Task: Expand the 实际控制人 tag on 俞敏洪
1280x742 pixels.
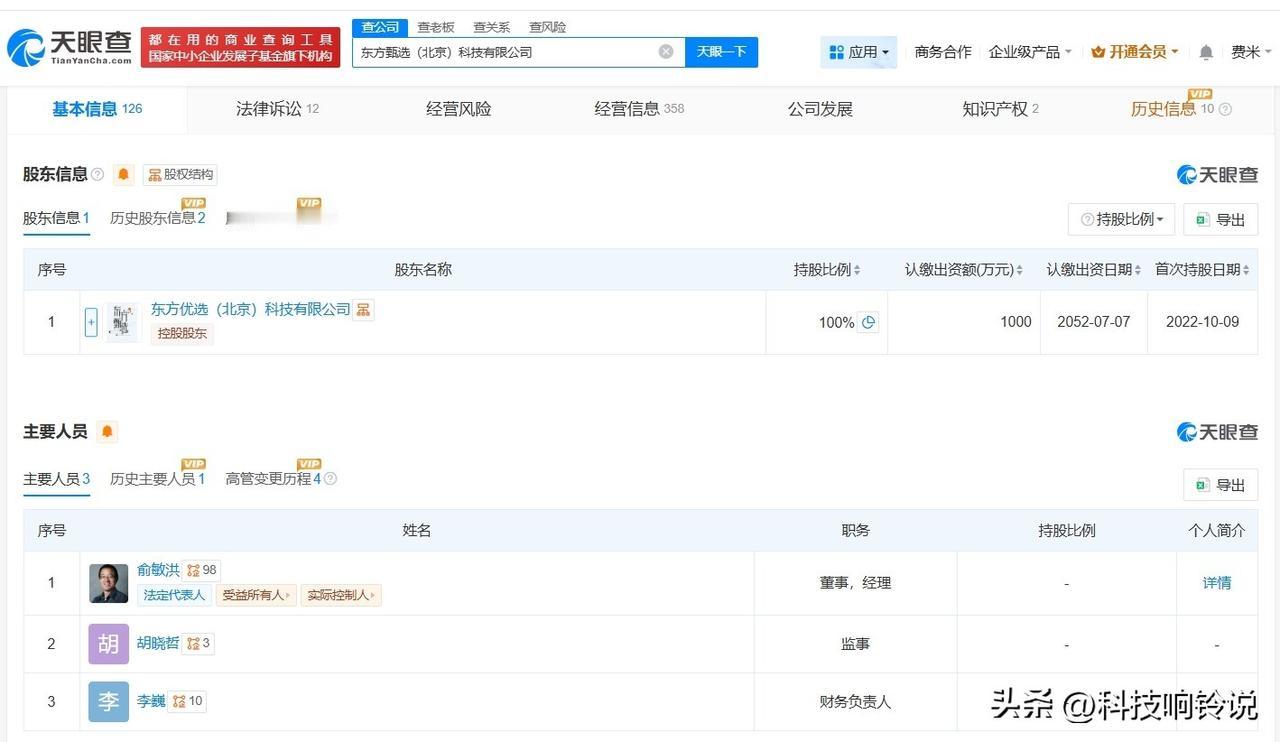Action: 341,595
